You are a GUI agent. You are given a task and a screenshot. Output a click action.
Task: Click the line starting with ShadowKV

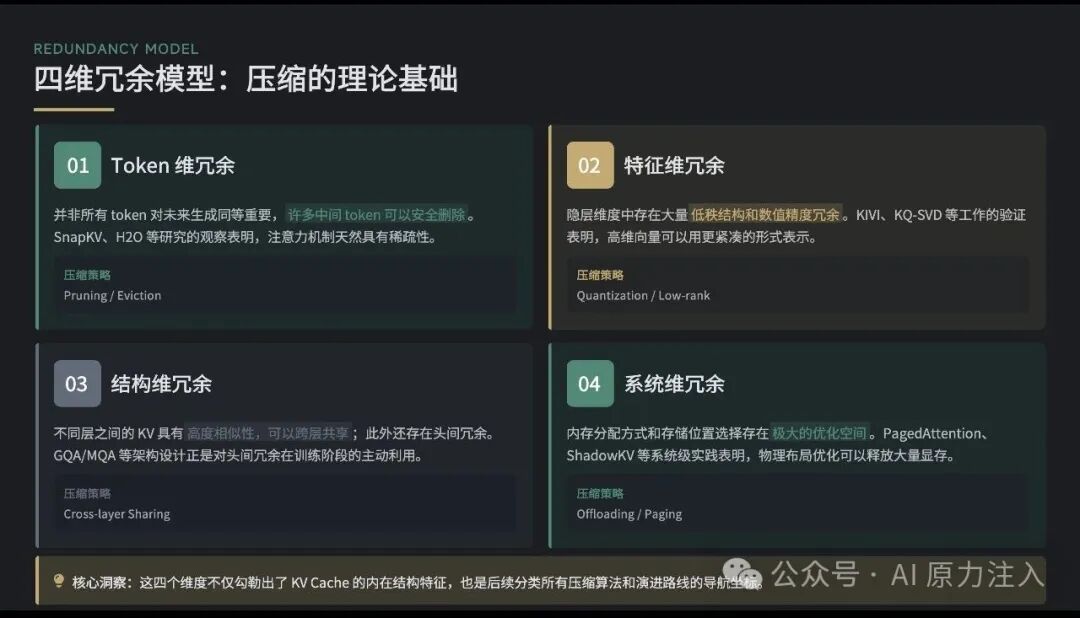click(x=761, y=455)
